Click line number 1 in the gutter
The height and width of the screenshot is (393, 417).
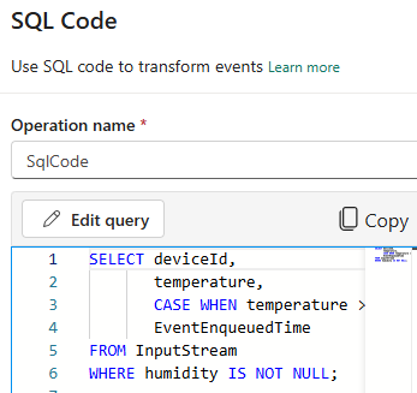(x=53, y=259)
